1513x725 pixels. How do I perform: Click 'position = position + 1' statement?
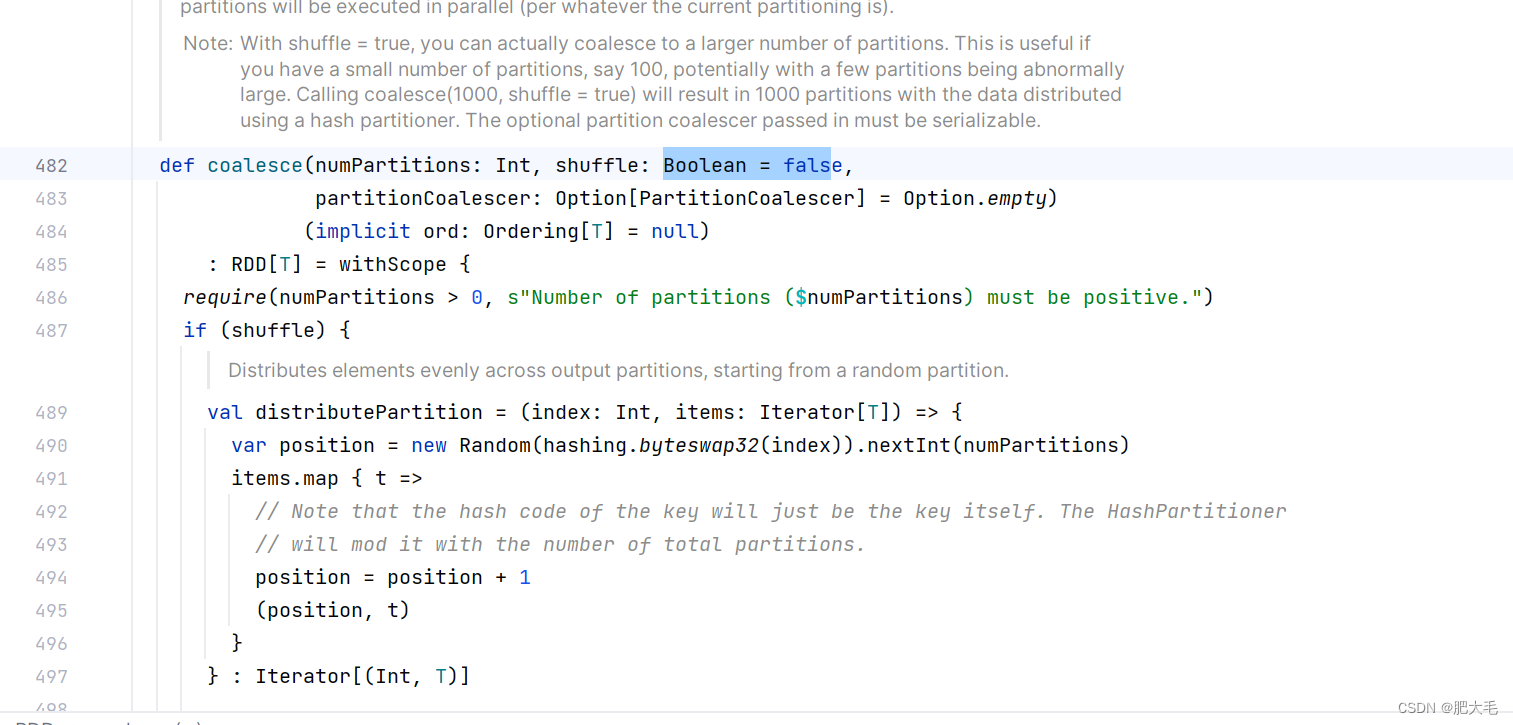(393, 577)
